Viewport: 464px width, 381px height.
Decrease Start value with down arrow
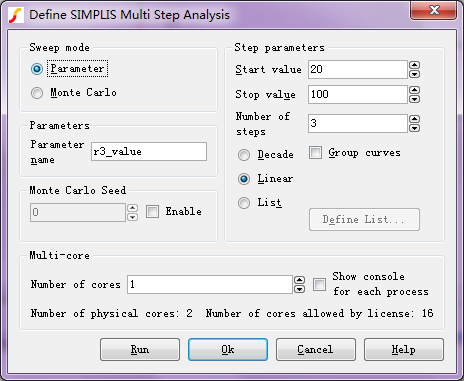[x=414, y=74]
